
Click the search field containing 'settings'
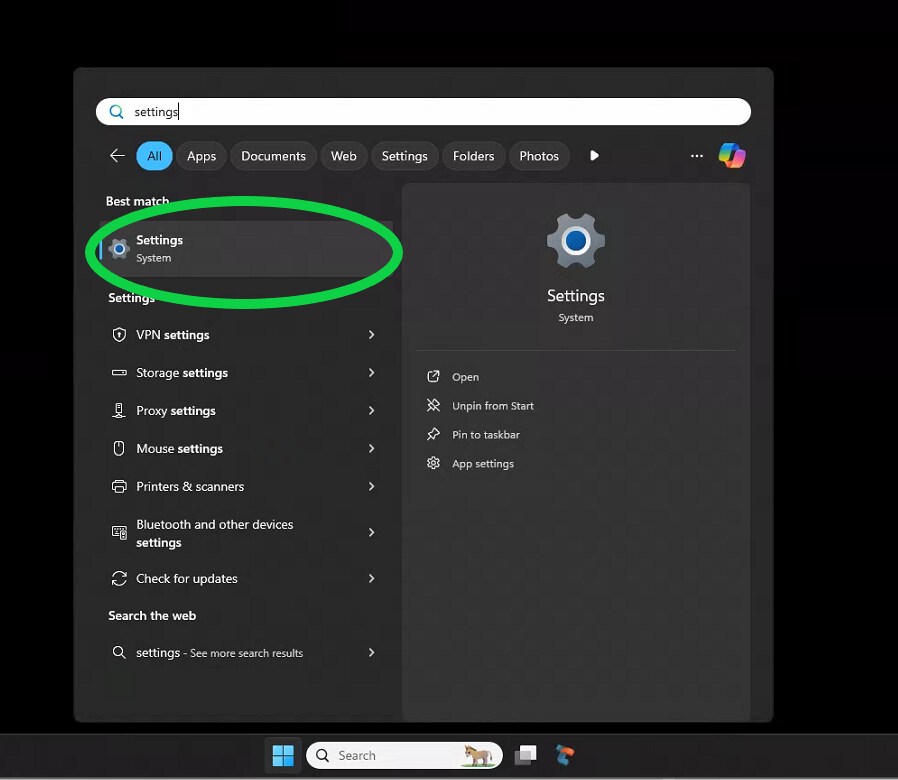pyautogui.click(x=423, y=112)
